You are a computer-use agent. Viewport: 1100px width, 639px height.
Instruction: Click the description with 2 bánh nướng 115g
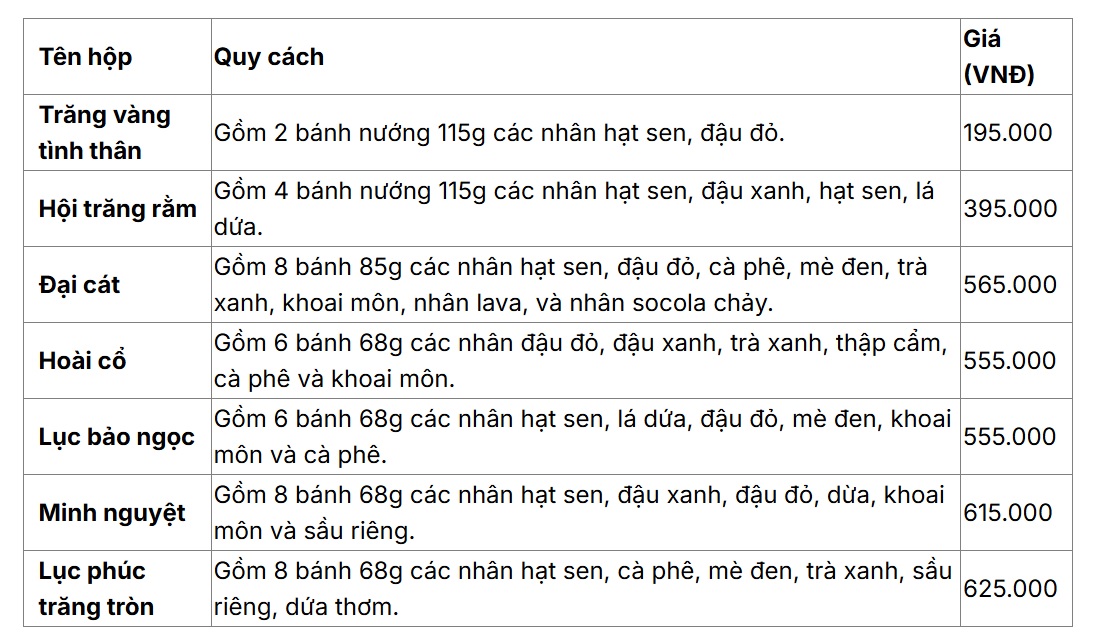(x=499, y=133)
